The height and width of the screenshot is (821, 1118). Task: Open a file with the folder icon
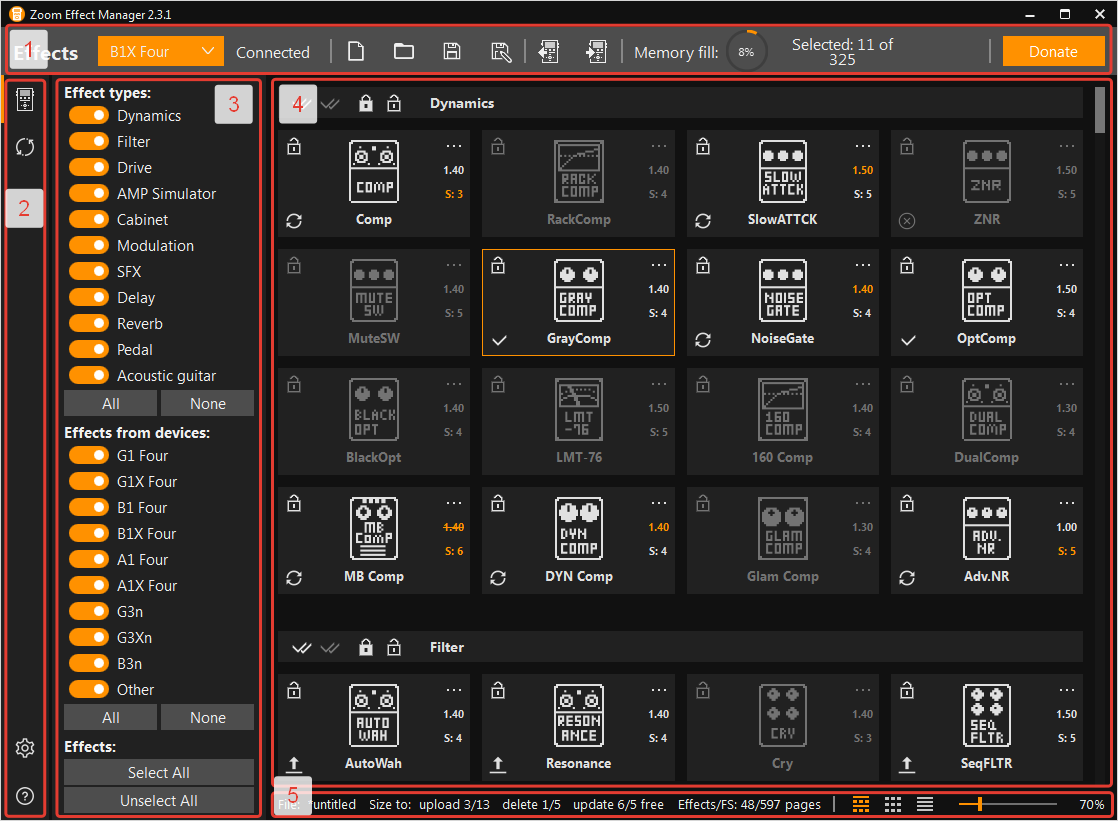click(x=404, y=52)
